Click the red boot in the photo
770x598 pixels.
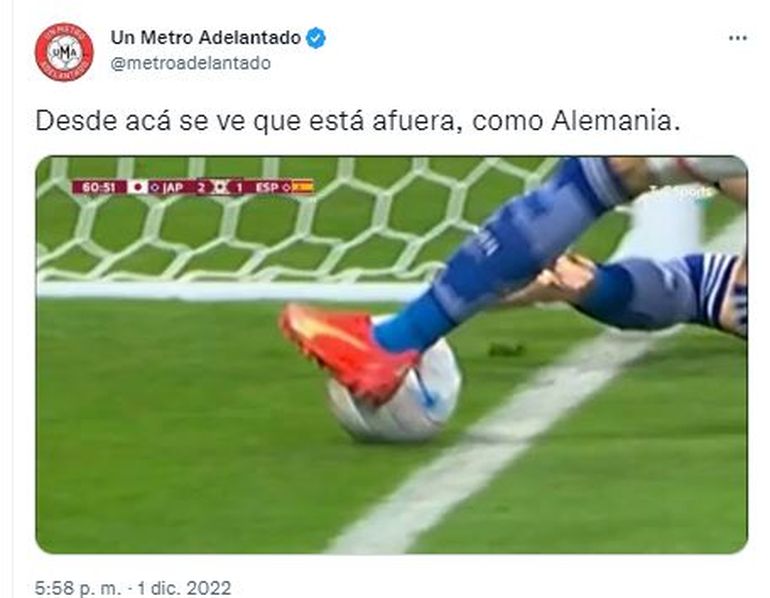click(348, 352)
